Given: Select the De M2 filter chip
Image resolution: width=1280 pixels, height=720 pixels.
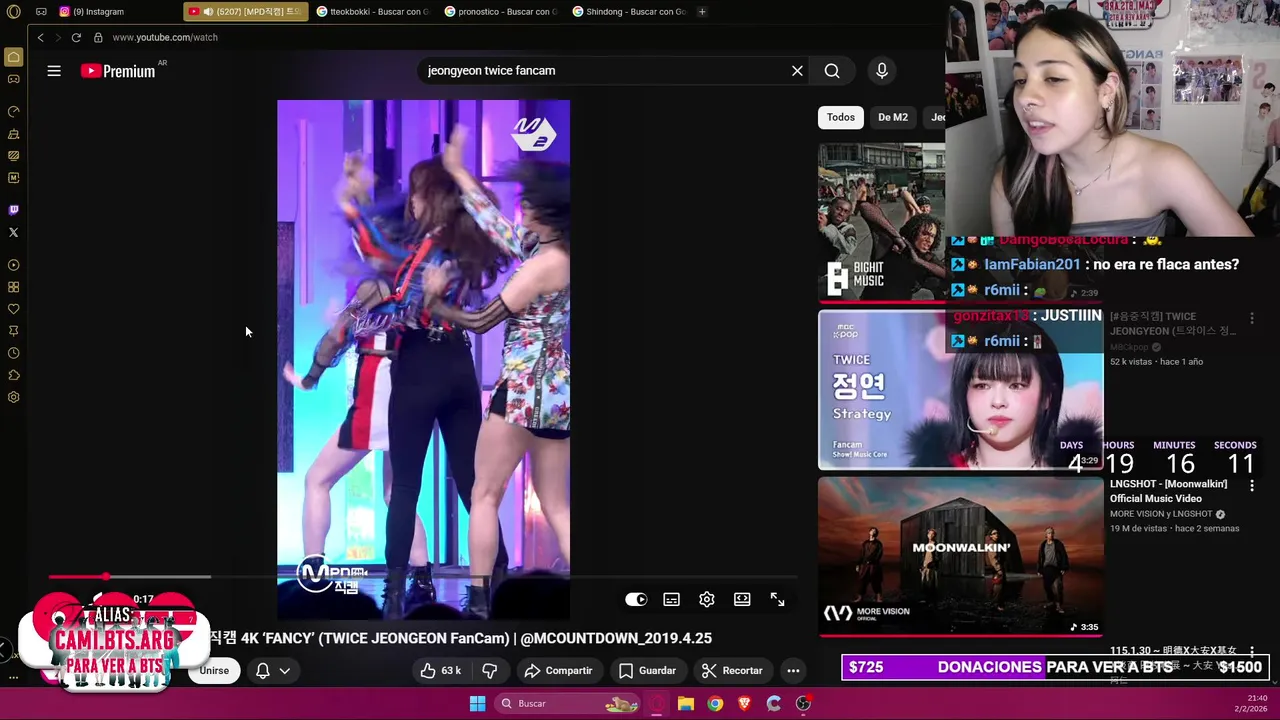Looking at the screenshot, I should (893, 117).
